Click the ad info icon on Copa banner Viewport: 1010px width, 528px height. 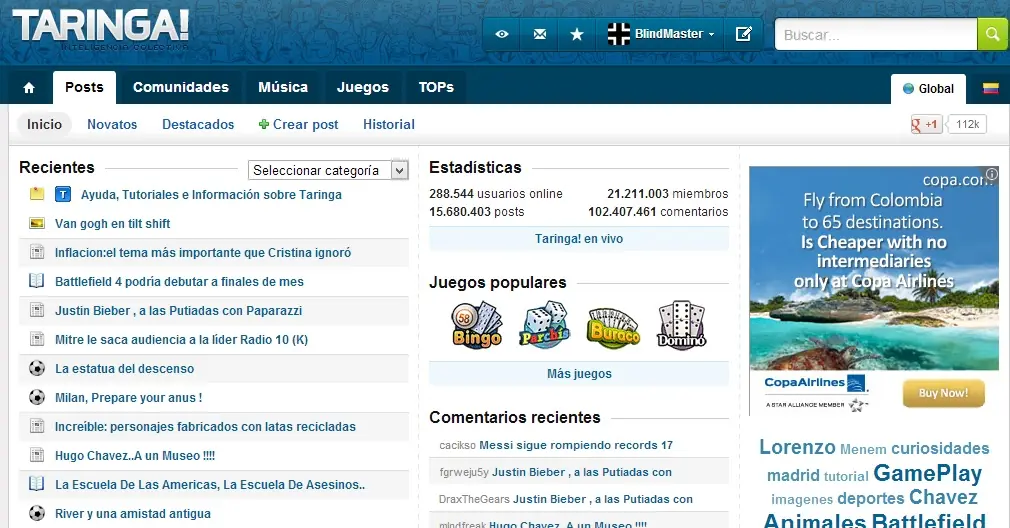[992, 173]
